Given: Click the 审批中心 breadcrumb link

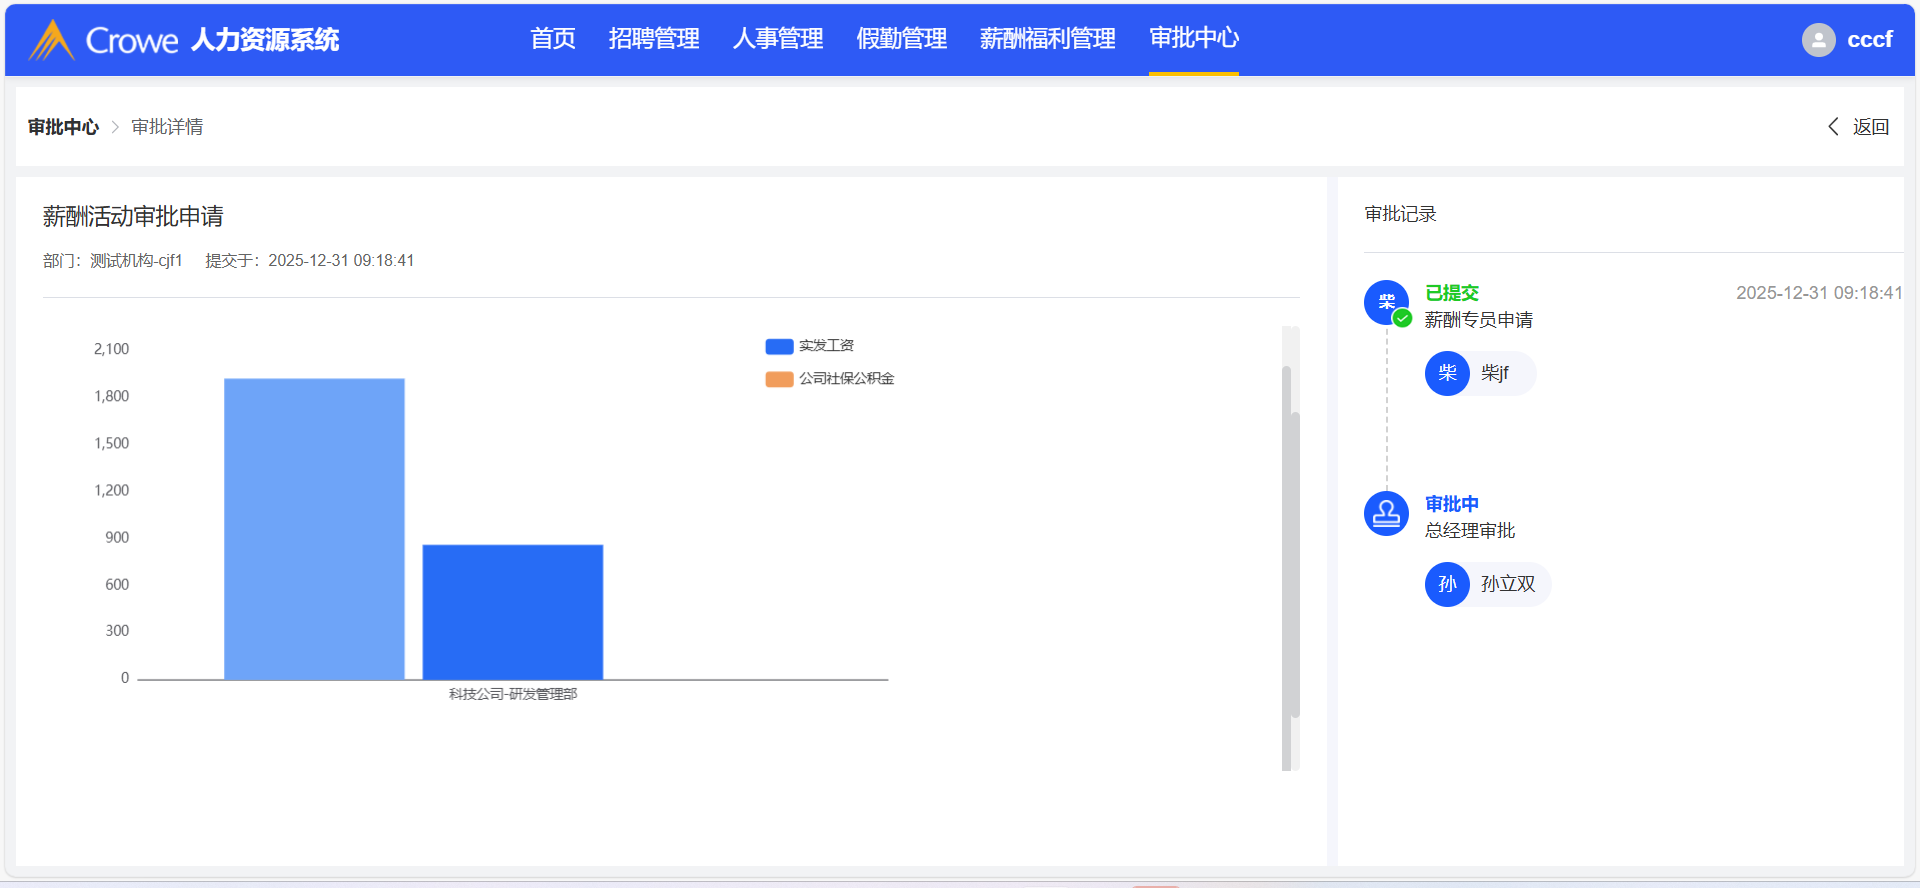Looking at the screenshot, I should (63, 127).
